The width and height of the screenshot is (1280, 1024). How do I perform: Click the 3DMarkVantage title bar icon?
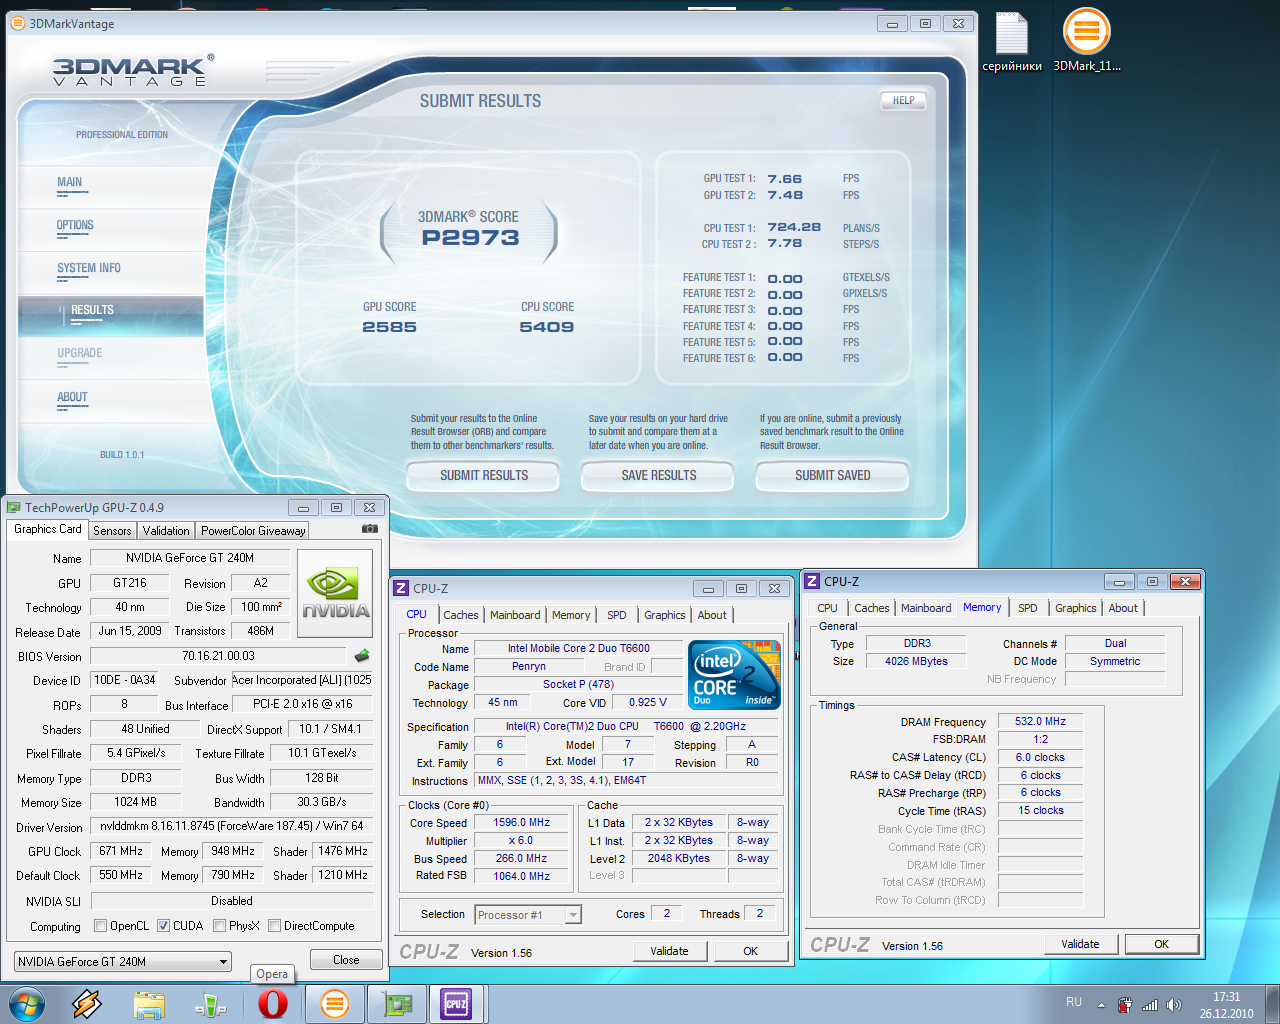17,23
